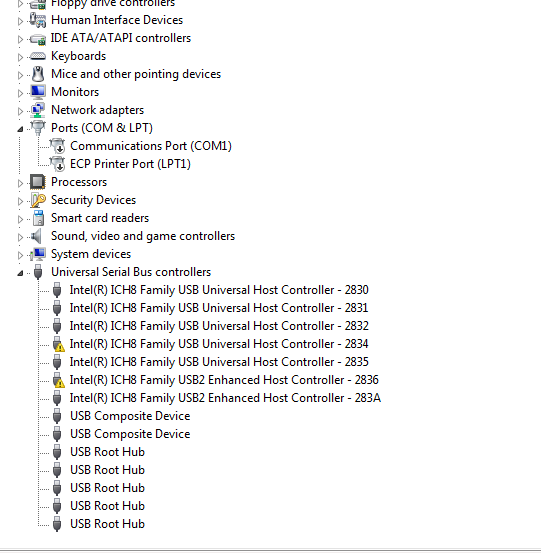Click the "Network adapters" label

click(98, 110)
